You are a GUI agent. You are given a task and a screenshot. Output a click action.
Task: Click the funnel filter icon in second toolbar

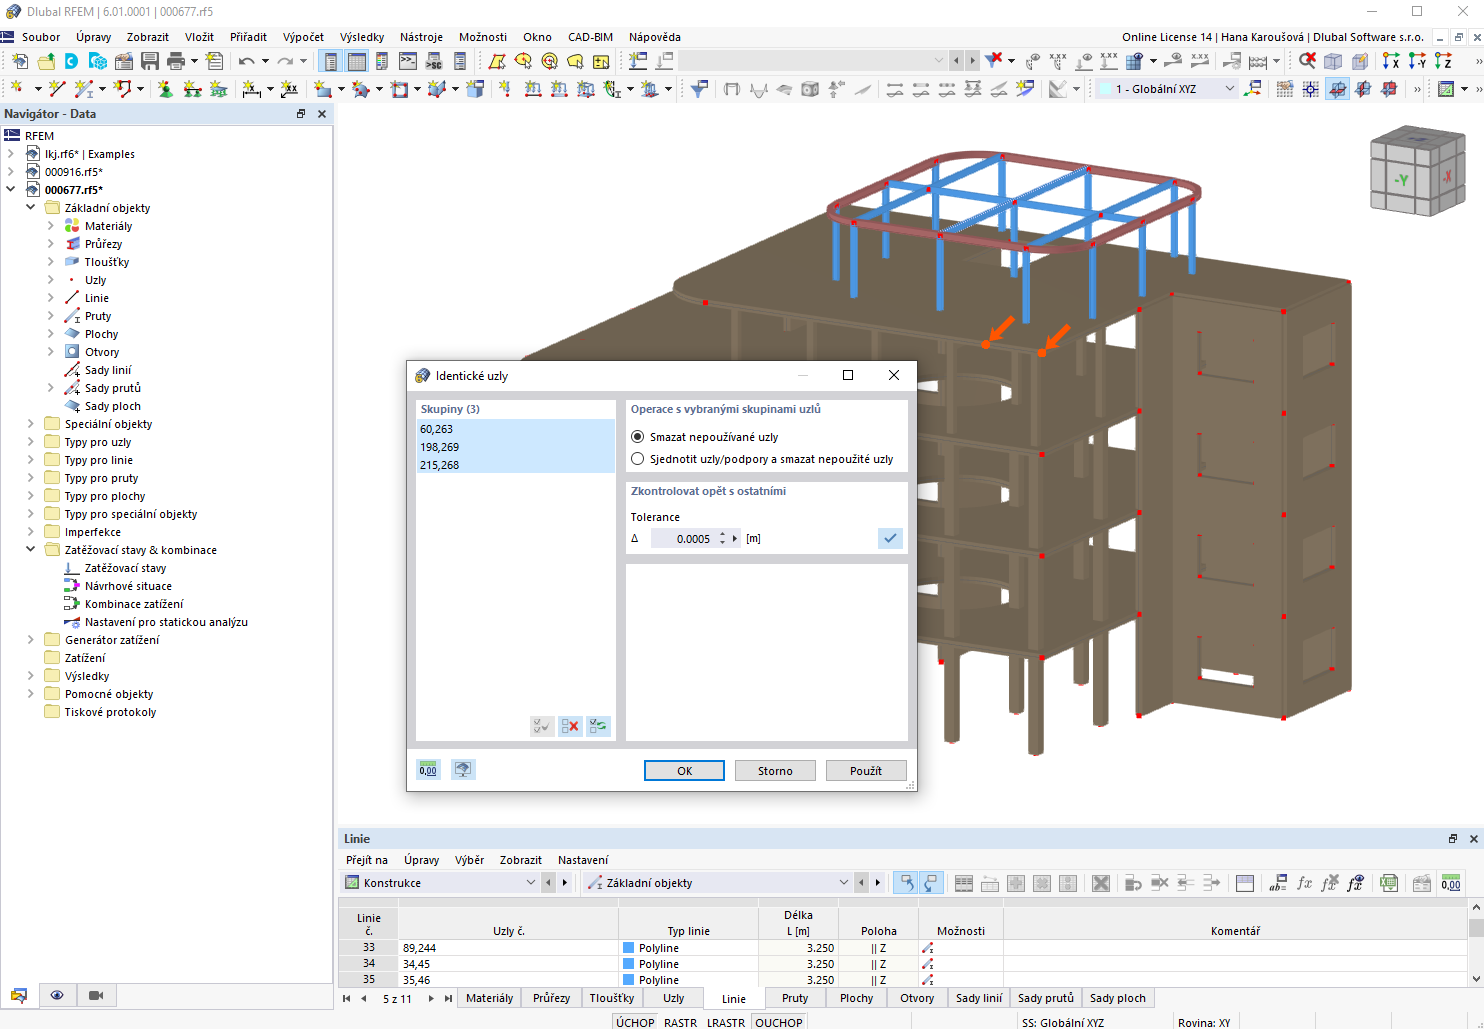tap(700, 89)
